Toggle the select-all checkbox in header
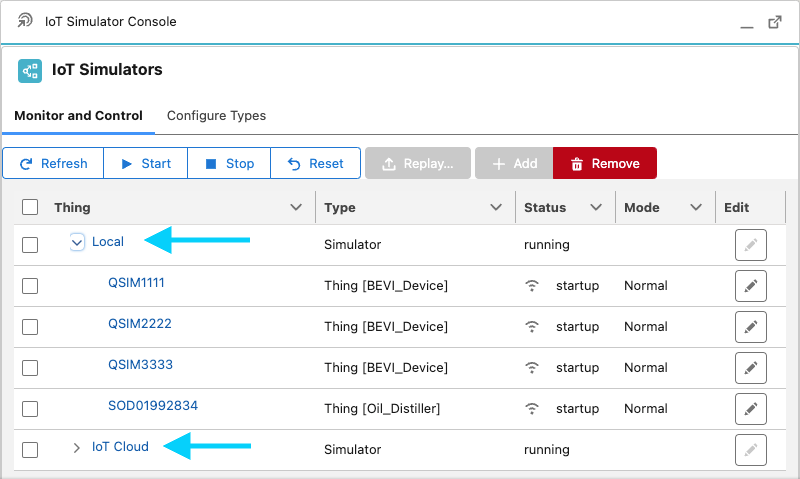This screenshot has height=479, width=800. pos(30,207)
